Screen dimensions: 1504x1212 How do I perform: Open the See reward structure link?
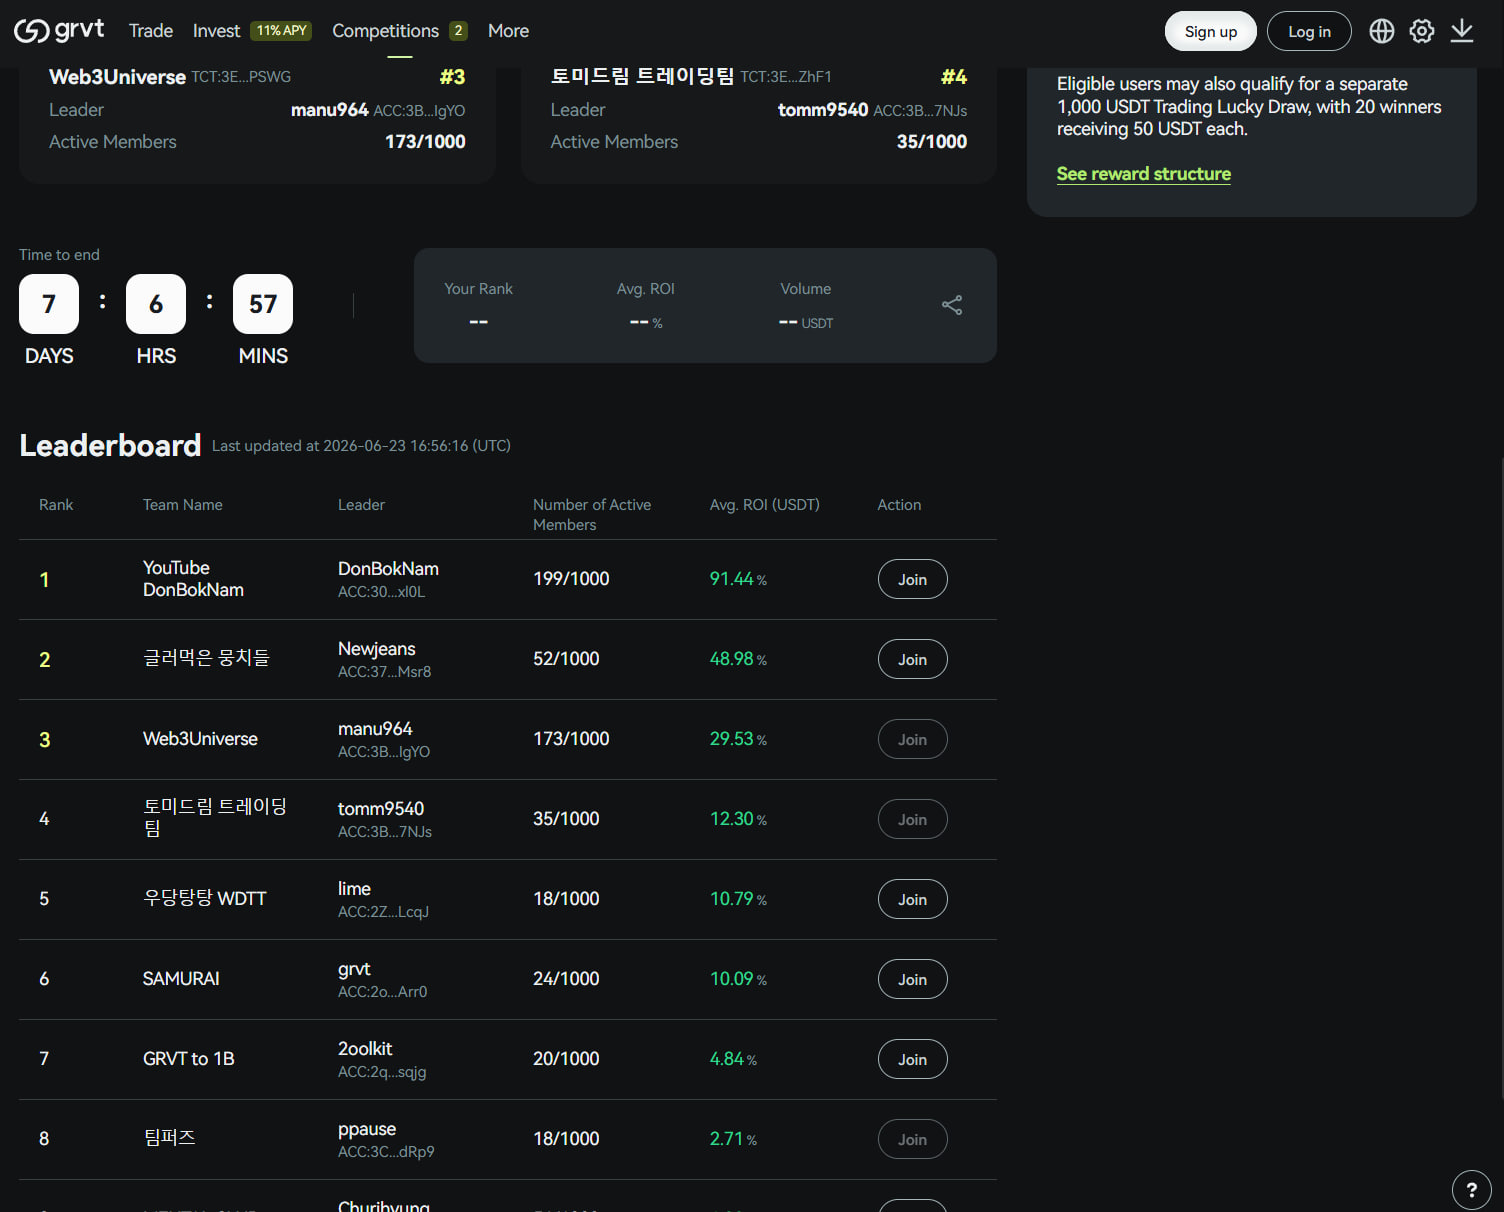click(1144, 174)
